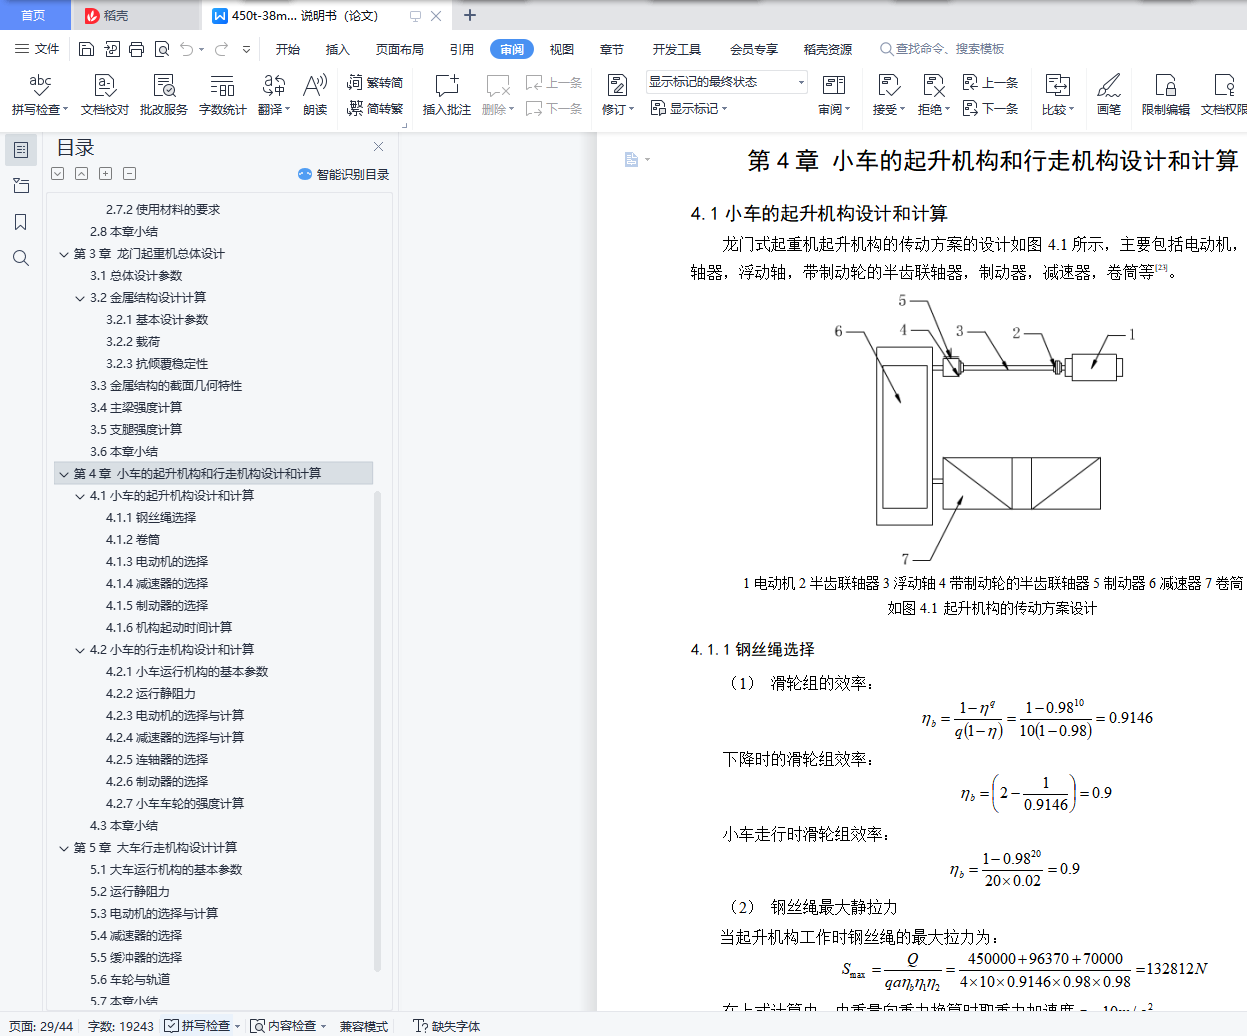The height and width of the screenshot is (1036, 1247).
Task: Click 缺失字体 in the status bar
Action: click(x=446, y=1026)
